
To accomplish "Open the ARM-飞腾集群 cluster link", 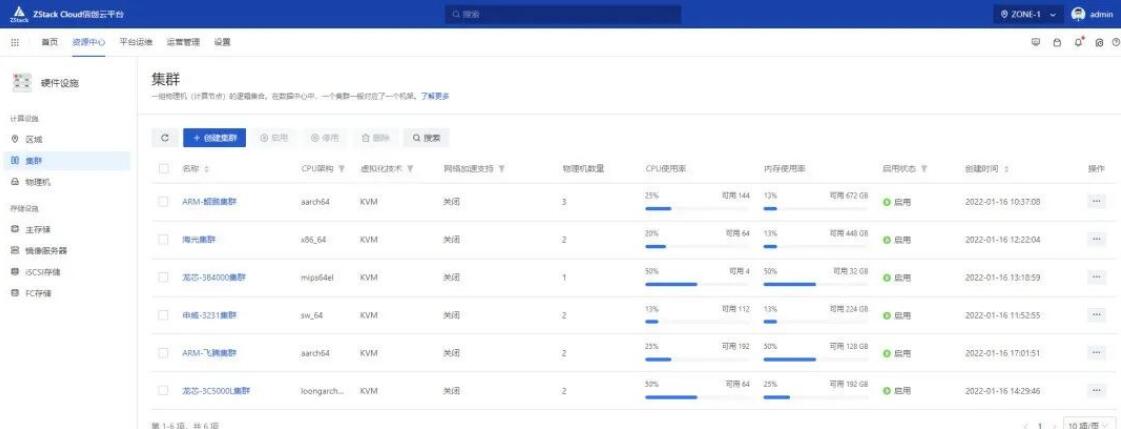I will (209, 352).
